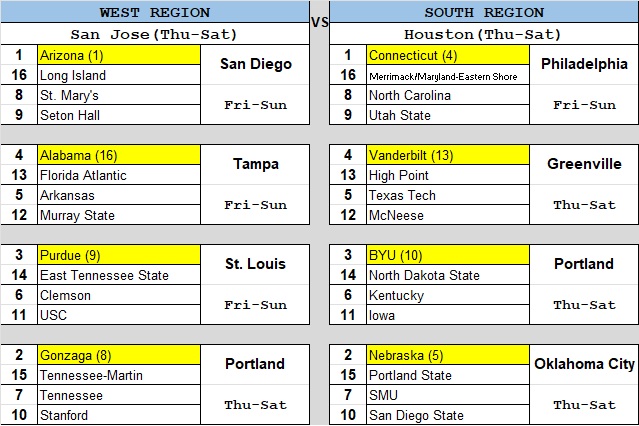This screenshot has height=426, width=639.
Task: Click the yellow Connecticut (4) cell
Action: pos(448,55)
